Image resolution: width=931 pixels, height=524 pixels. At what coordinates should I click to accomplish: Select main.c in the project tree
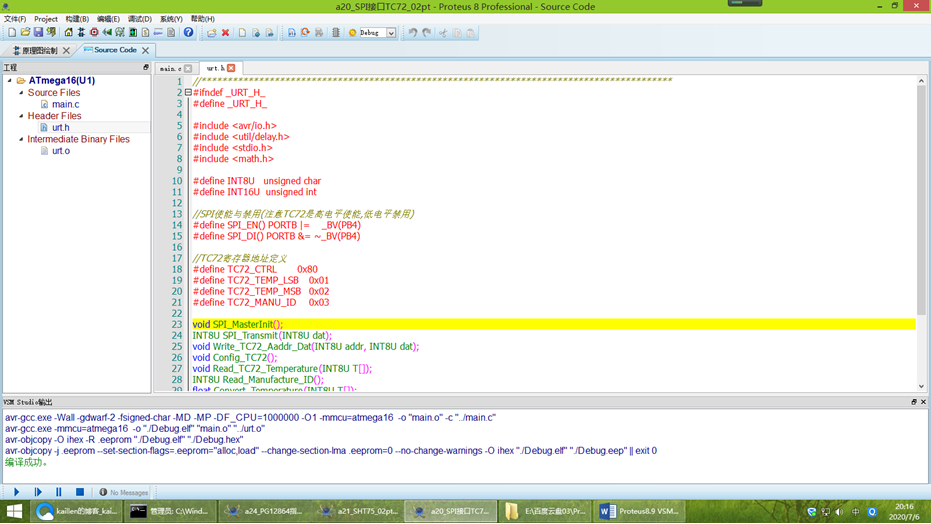[x=65, y=104]
